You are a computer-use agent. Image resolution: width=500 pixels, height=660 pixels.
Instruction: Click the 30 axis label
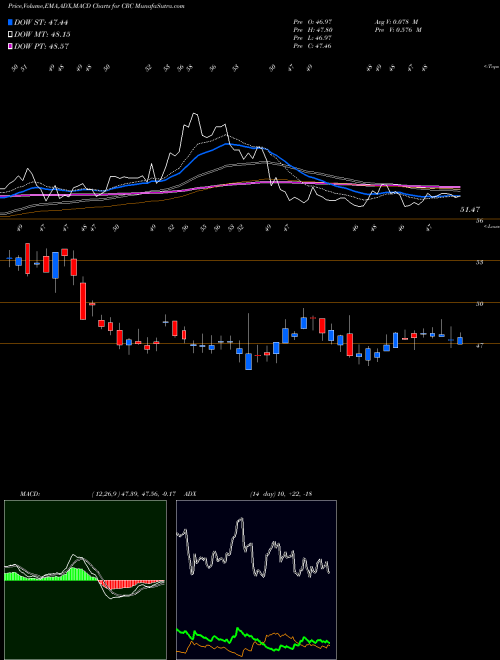click(479, 304)
